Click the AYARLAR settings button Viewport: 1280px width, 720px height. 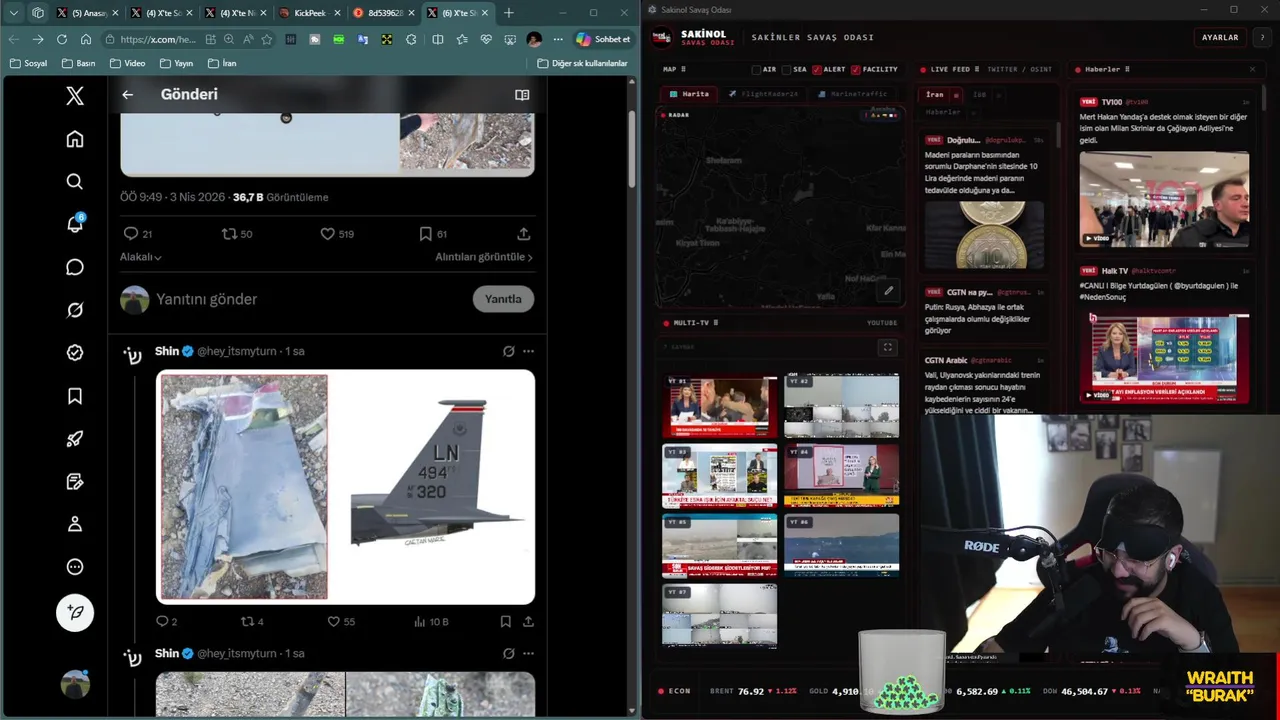coord(1220,37)
